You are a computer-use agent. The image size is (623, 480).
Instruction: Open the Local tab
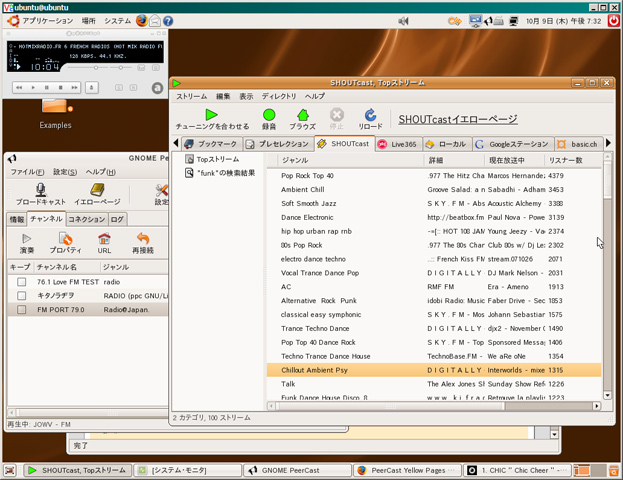click(447, 144)
